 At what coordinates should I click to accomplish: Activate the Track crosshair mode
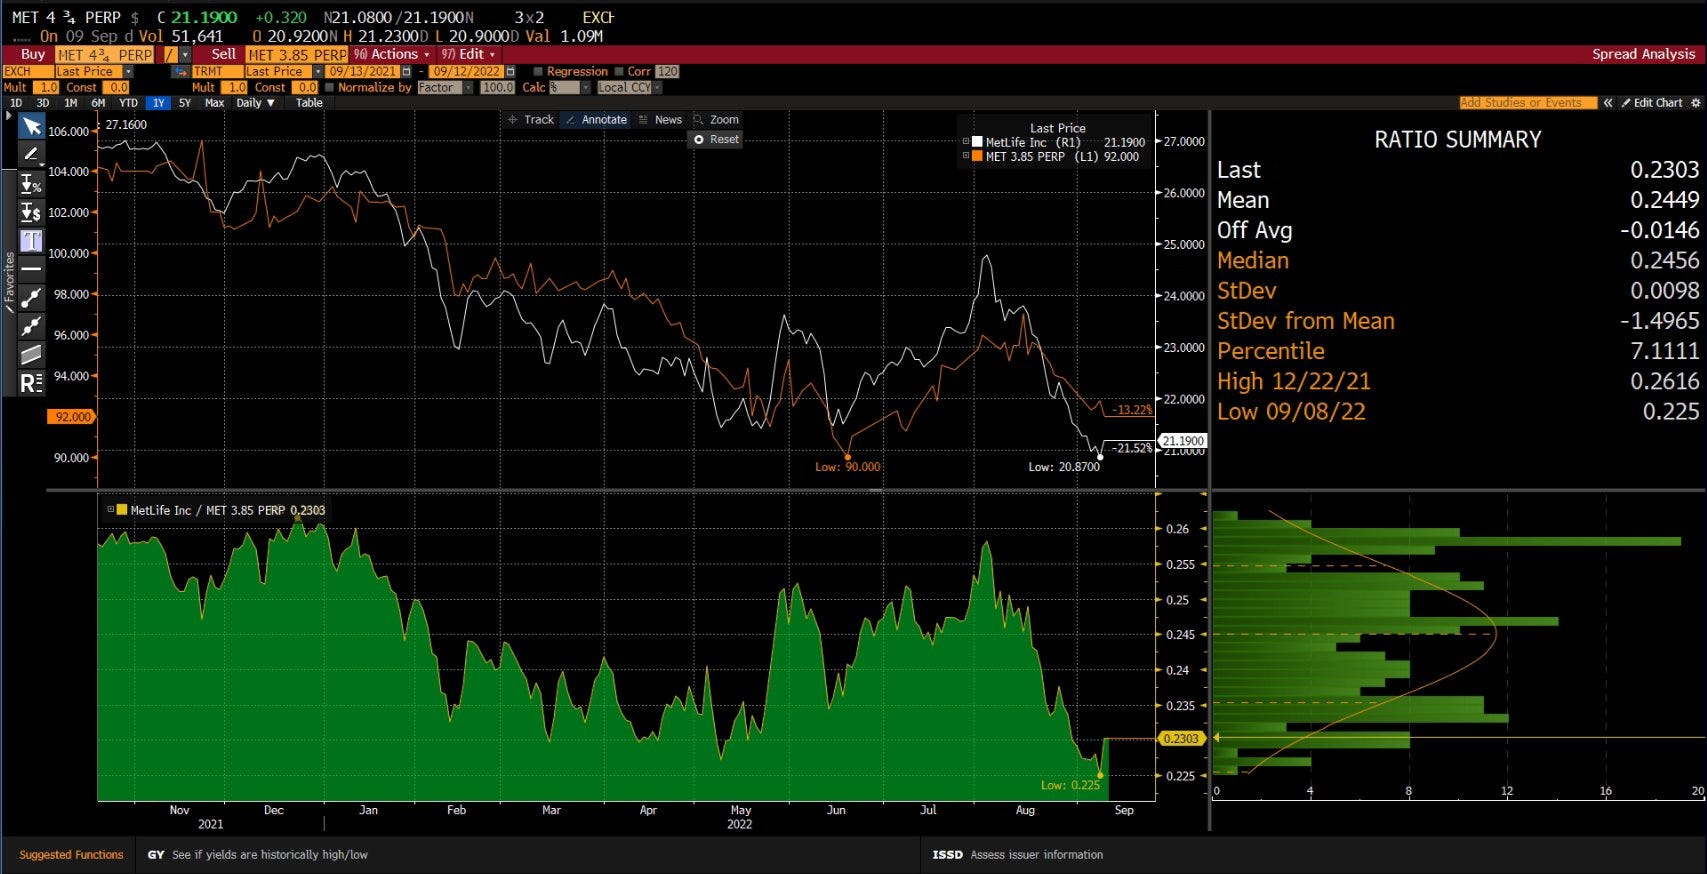(x=530, y=120)
